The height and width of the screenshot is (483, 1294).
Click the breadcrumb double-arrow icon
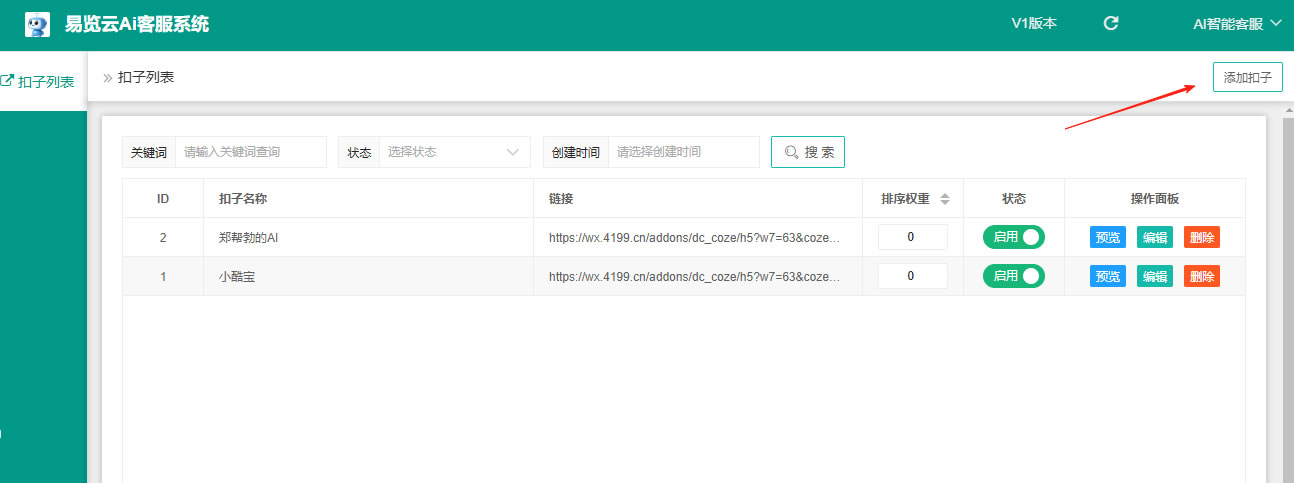point(107,77)
